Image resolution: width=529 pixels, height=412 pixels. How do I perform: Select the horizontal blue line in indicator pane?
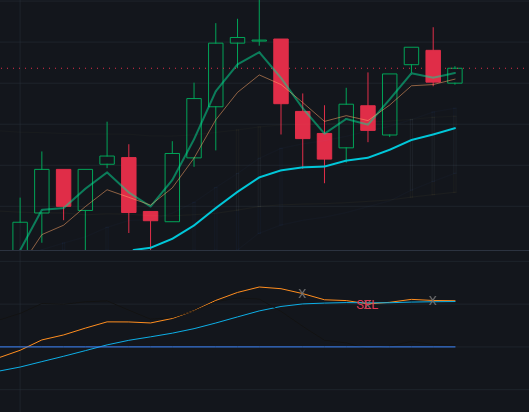pos(228,347)
